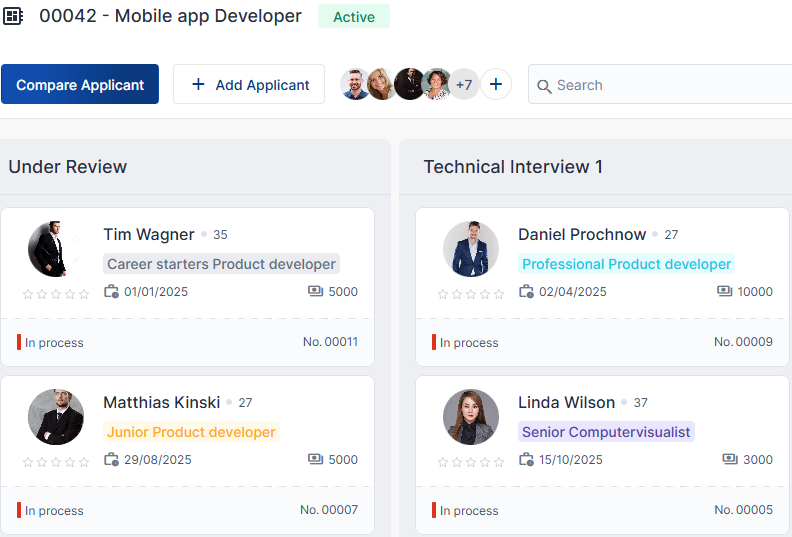Click salary icon on Tim Wagner's card
Viewport: 792px width, 537px height.
tap(315, 292)
